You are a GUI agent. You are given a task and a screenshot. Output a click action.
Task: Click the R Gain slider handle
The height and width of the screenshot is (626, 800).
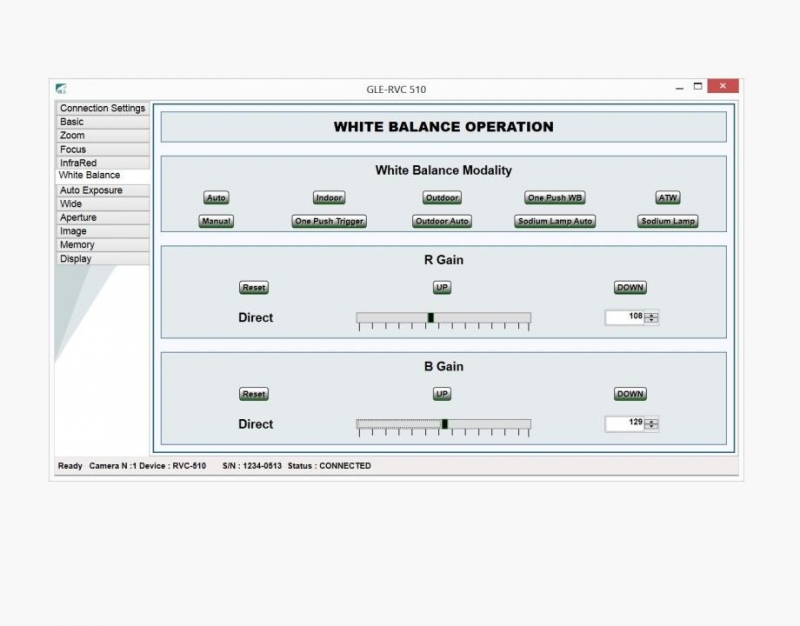coord(430,318)
